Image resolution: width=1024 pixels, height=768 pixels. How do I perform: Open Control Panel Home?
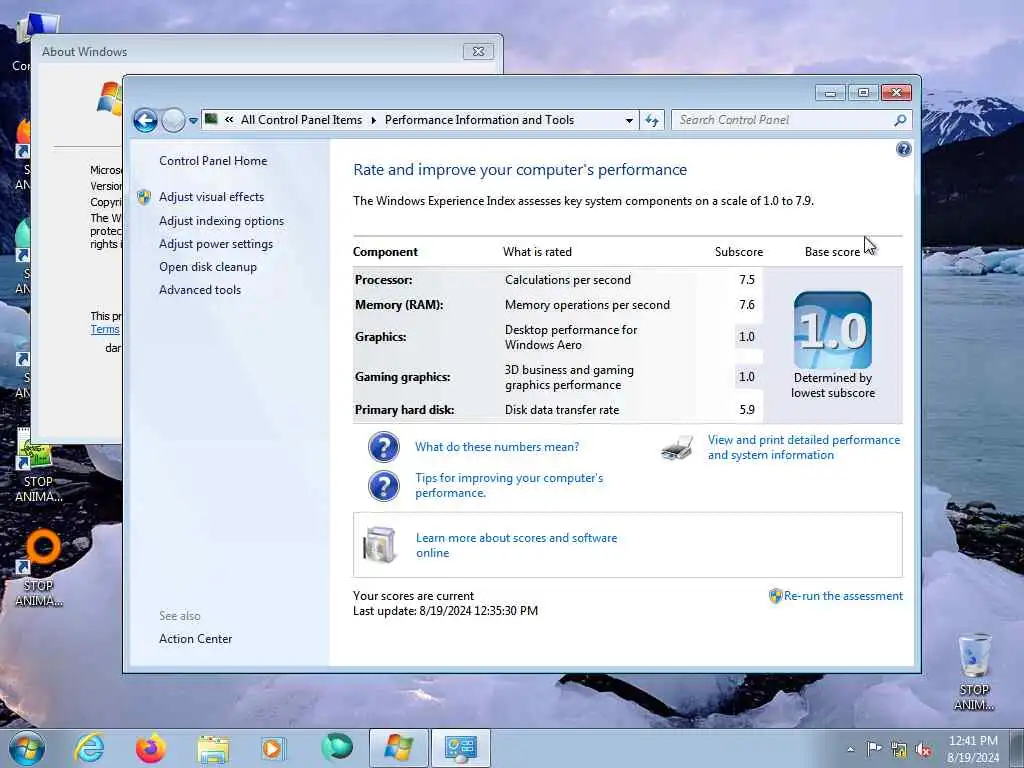[x=213, y=161]
